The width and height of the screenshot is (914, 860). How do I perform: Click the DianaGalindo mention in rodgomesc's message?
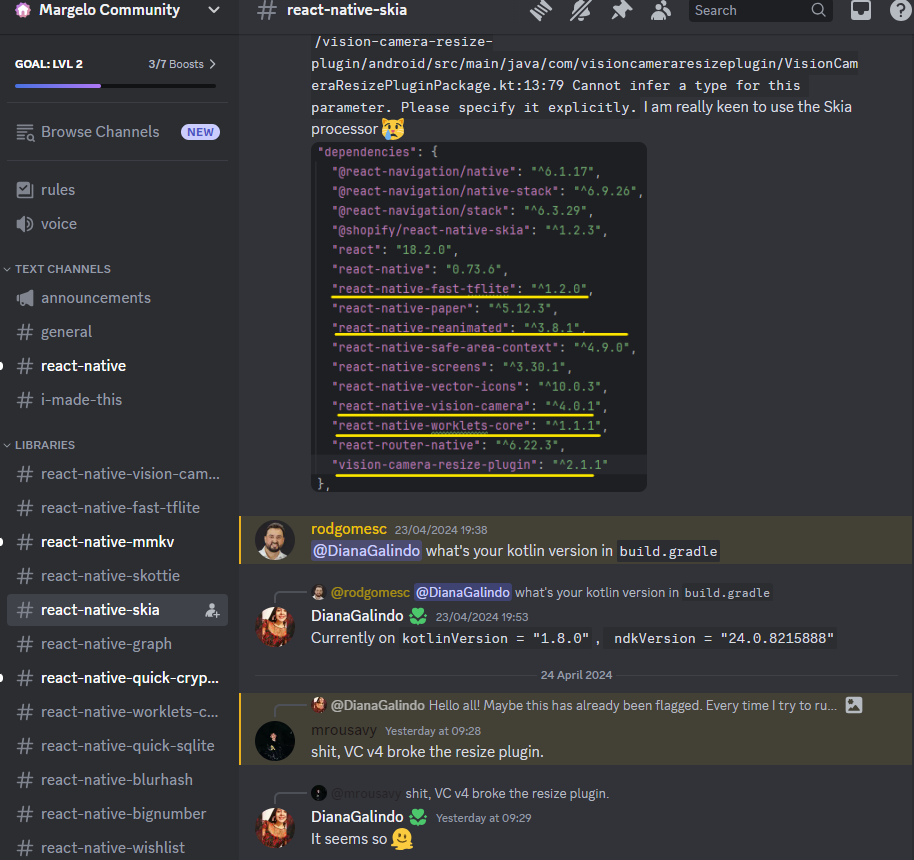click(x=366, y=551)
